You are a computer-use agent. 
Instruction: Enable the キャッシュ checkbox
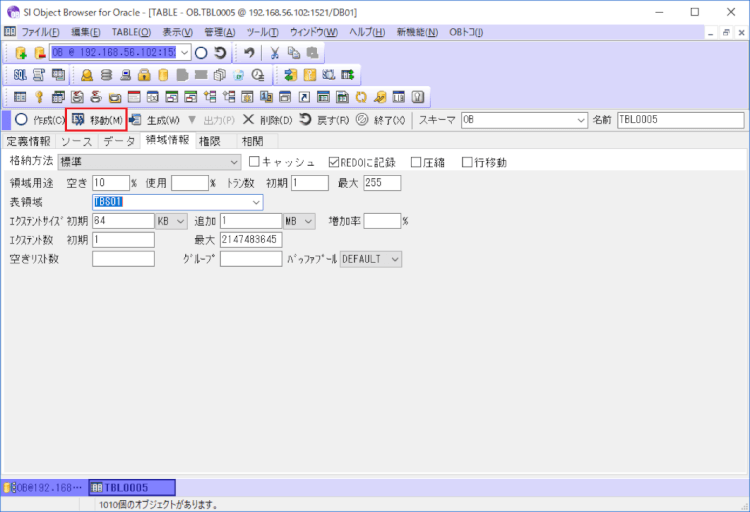(x=254, y=162)
